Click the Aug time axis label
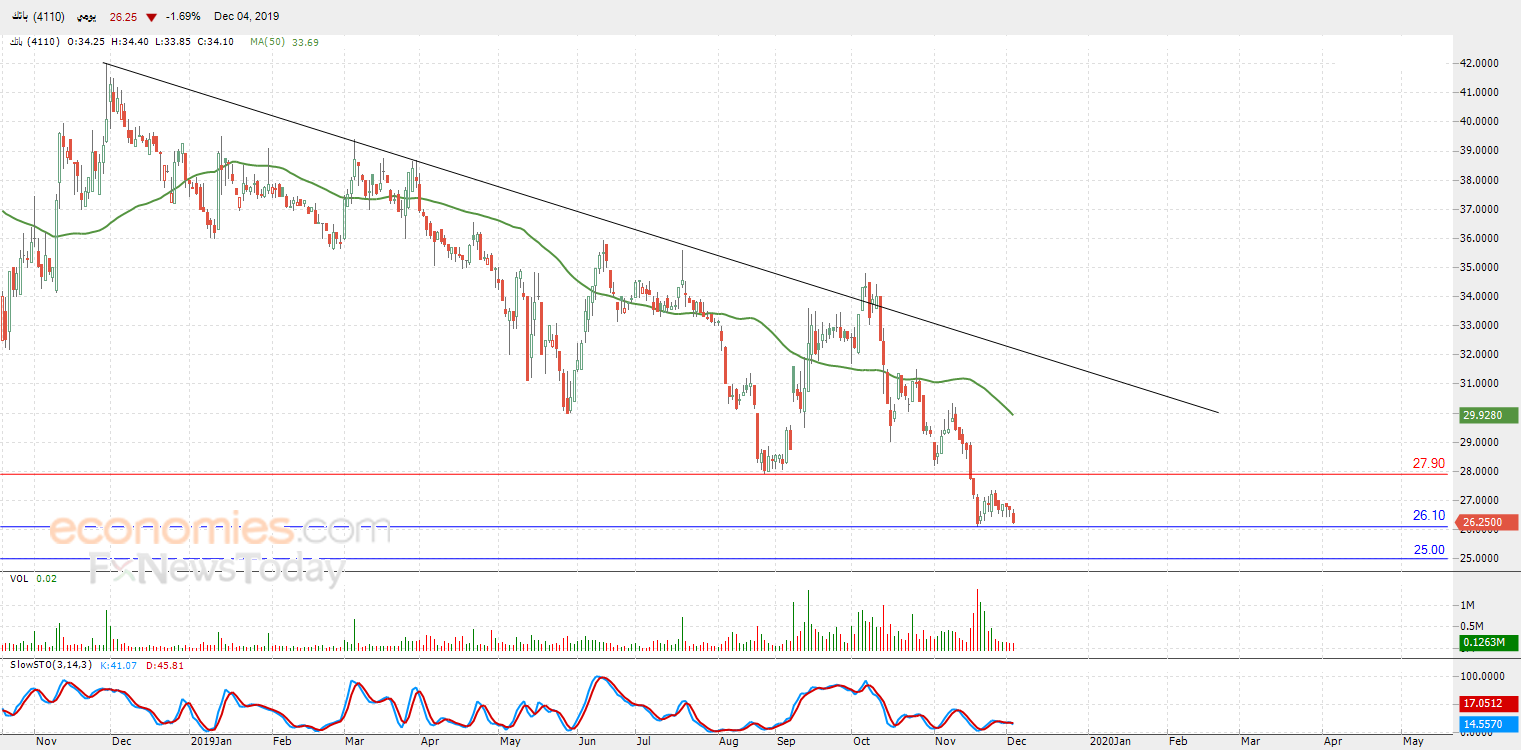Screen dimensions: 1521x750 pyautogui.click(x=729, y=742)
